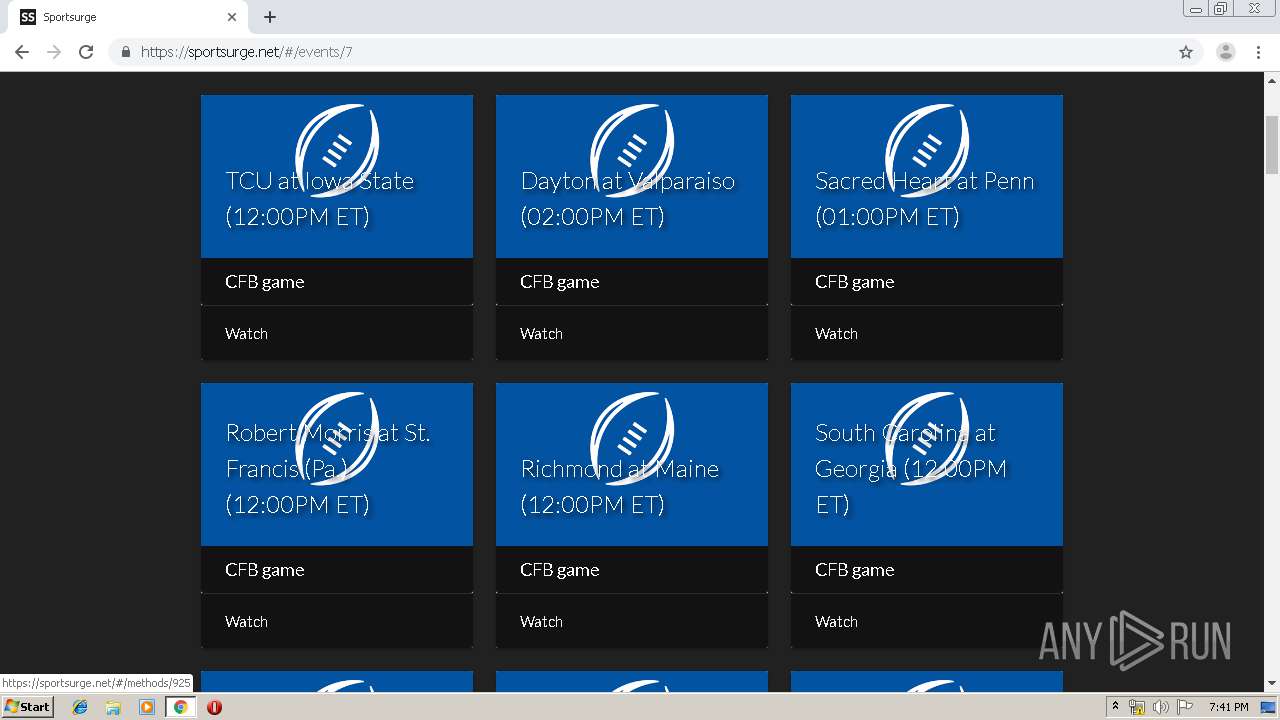Click the Sacred Heart at Penn football icon
Image resolution: width=1280 pixels, height=720 pixels.
coord(927,151)
